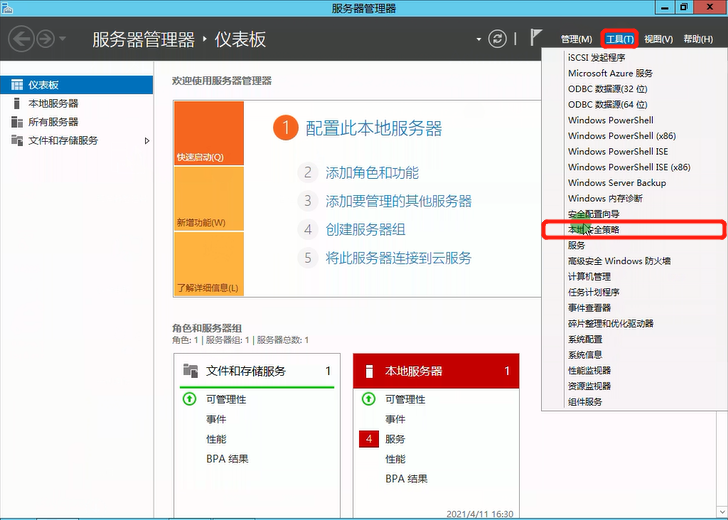
Task: Open the red 本地服务器 tile header
Action: (436, 371)
